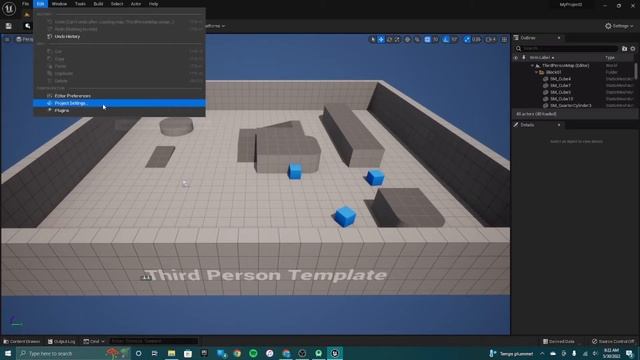Choose Editor Preferences in Edit menu
This screenshot has height=360, width=640.
(119, 96)
